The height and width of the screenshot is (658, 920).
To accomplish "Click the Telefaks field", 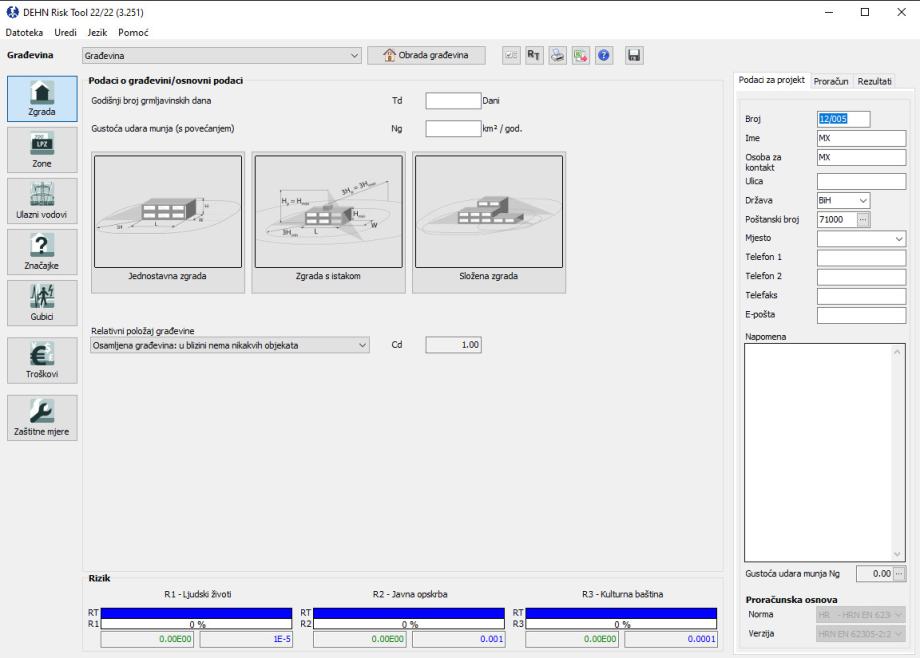I will 861,296.
